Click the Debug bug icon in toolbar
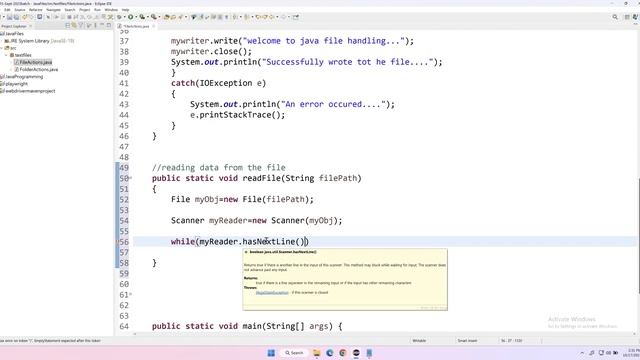 coord(120,17)
